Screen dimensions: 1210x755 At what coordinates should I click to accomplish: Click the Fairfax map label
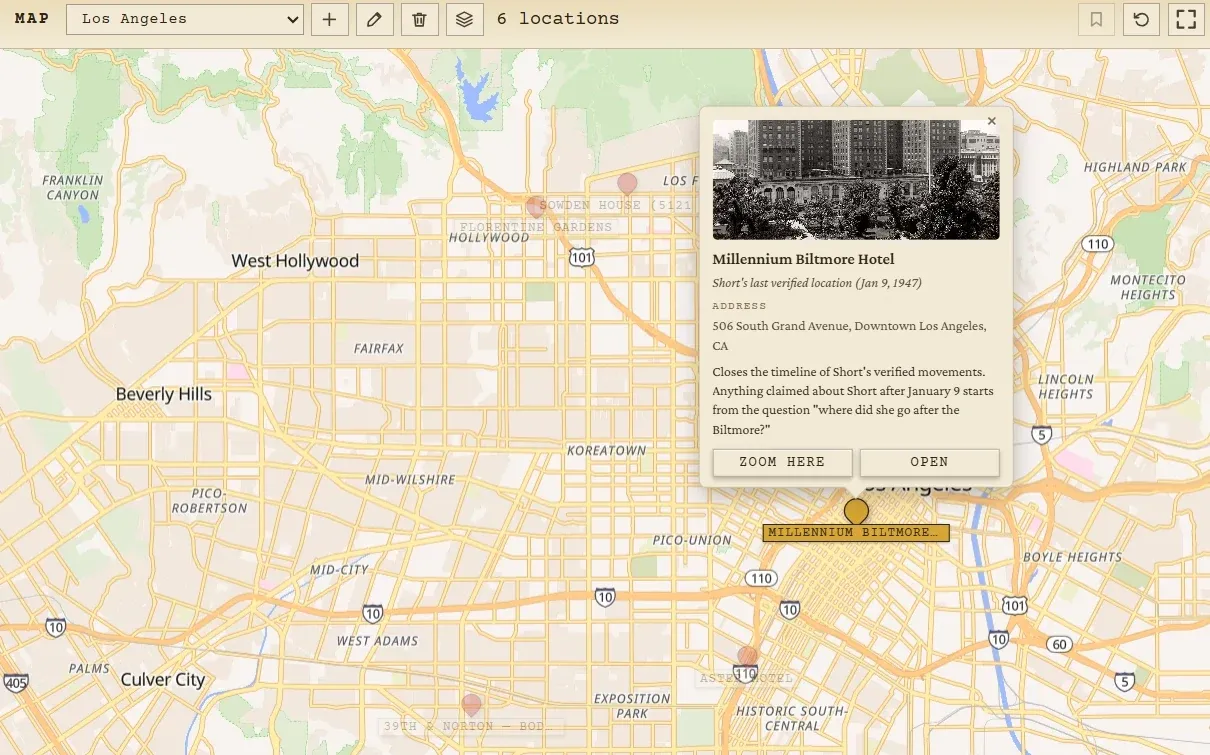click(x=379, y=349)
